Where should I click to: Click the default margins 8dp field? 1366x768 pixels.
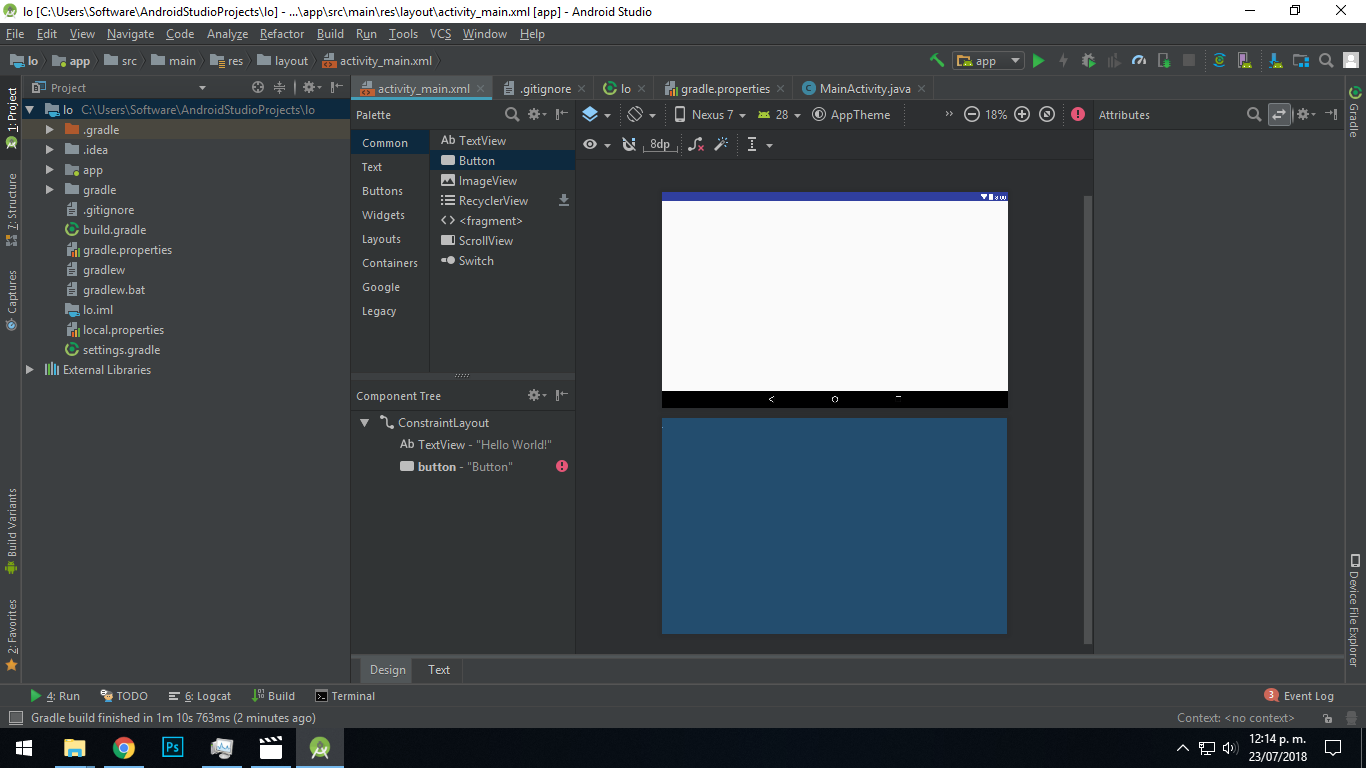point(660,145)
